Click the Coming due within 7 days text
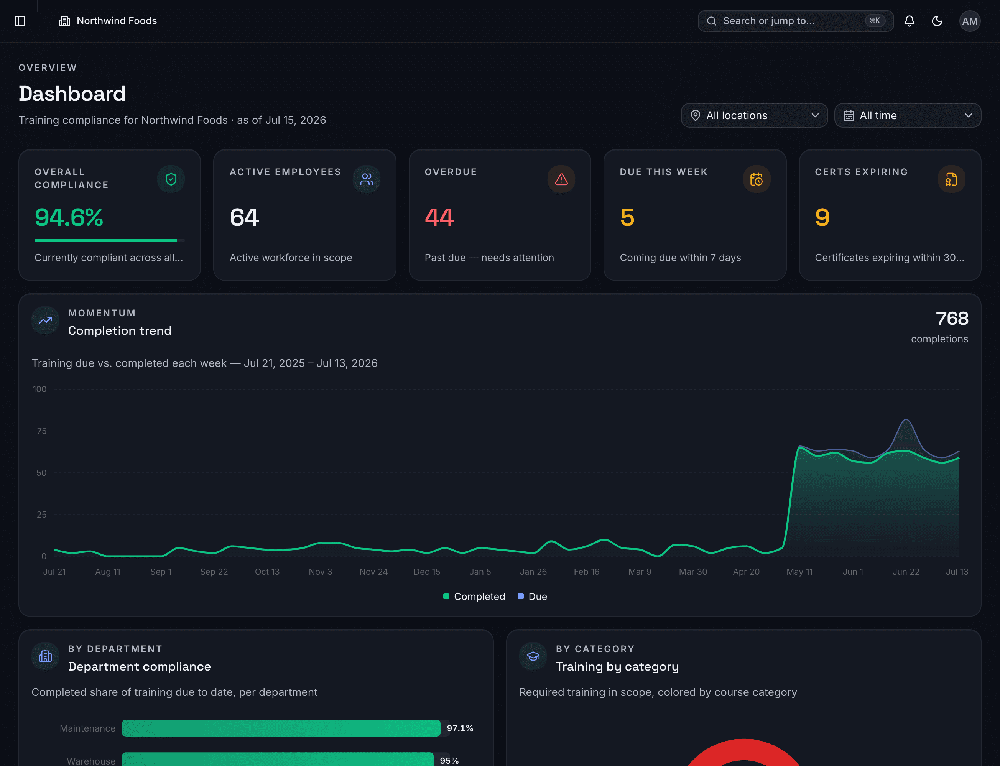The image size is (1000, 766). click(x=680, y=258)
